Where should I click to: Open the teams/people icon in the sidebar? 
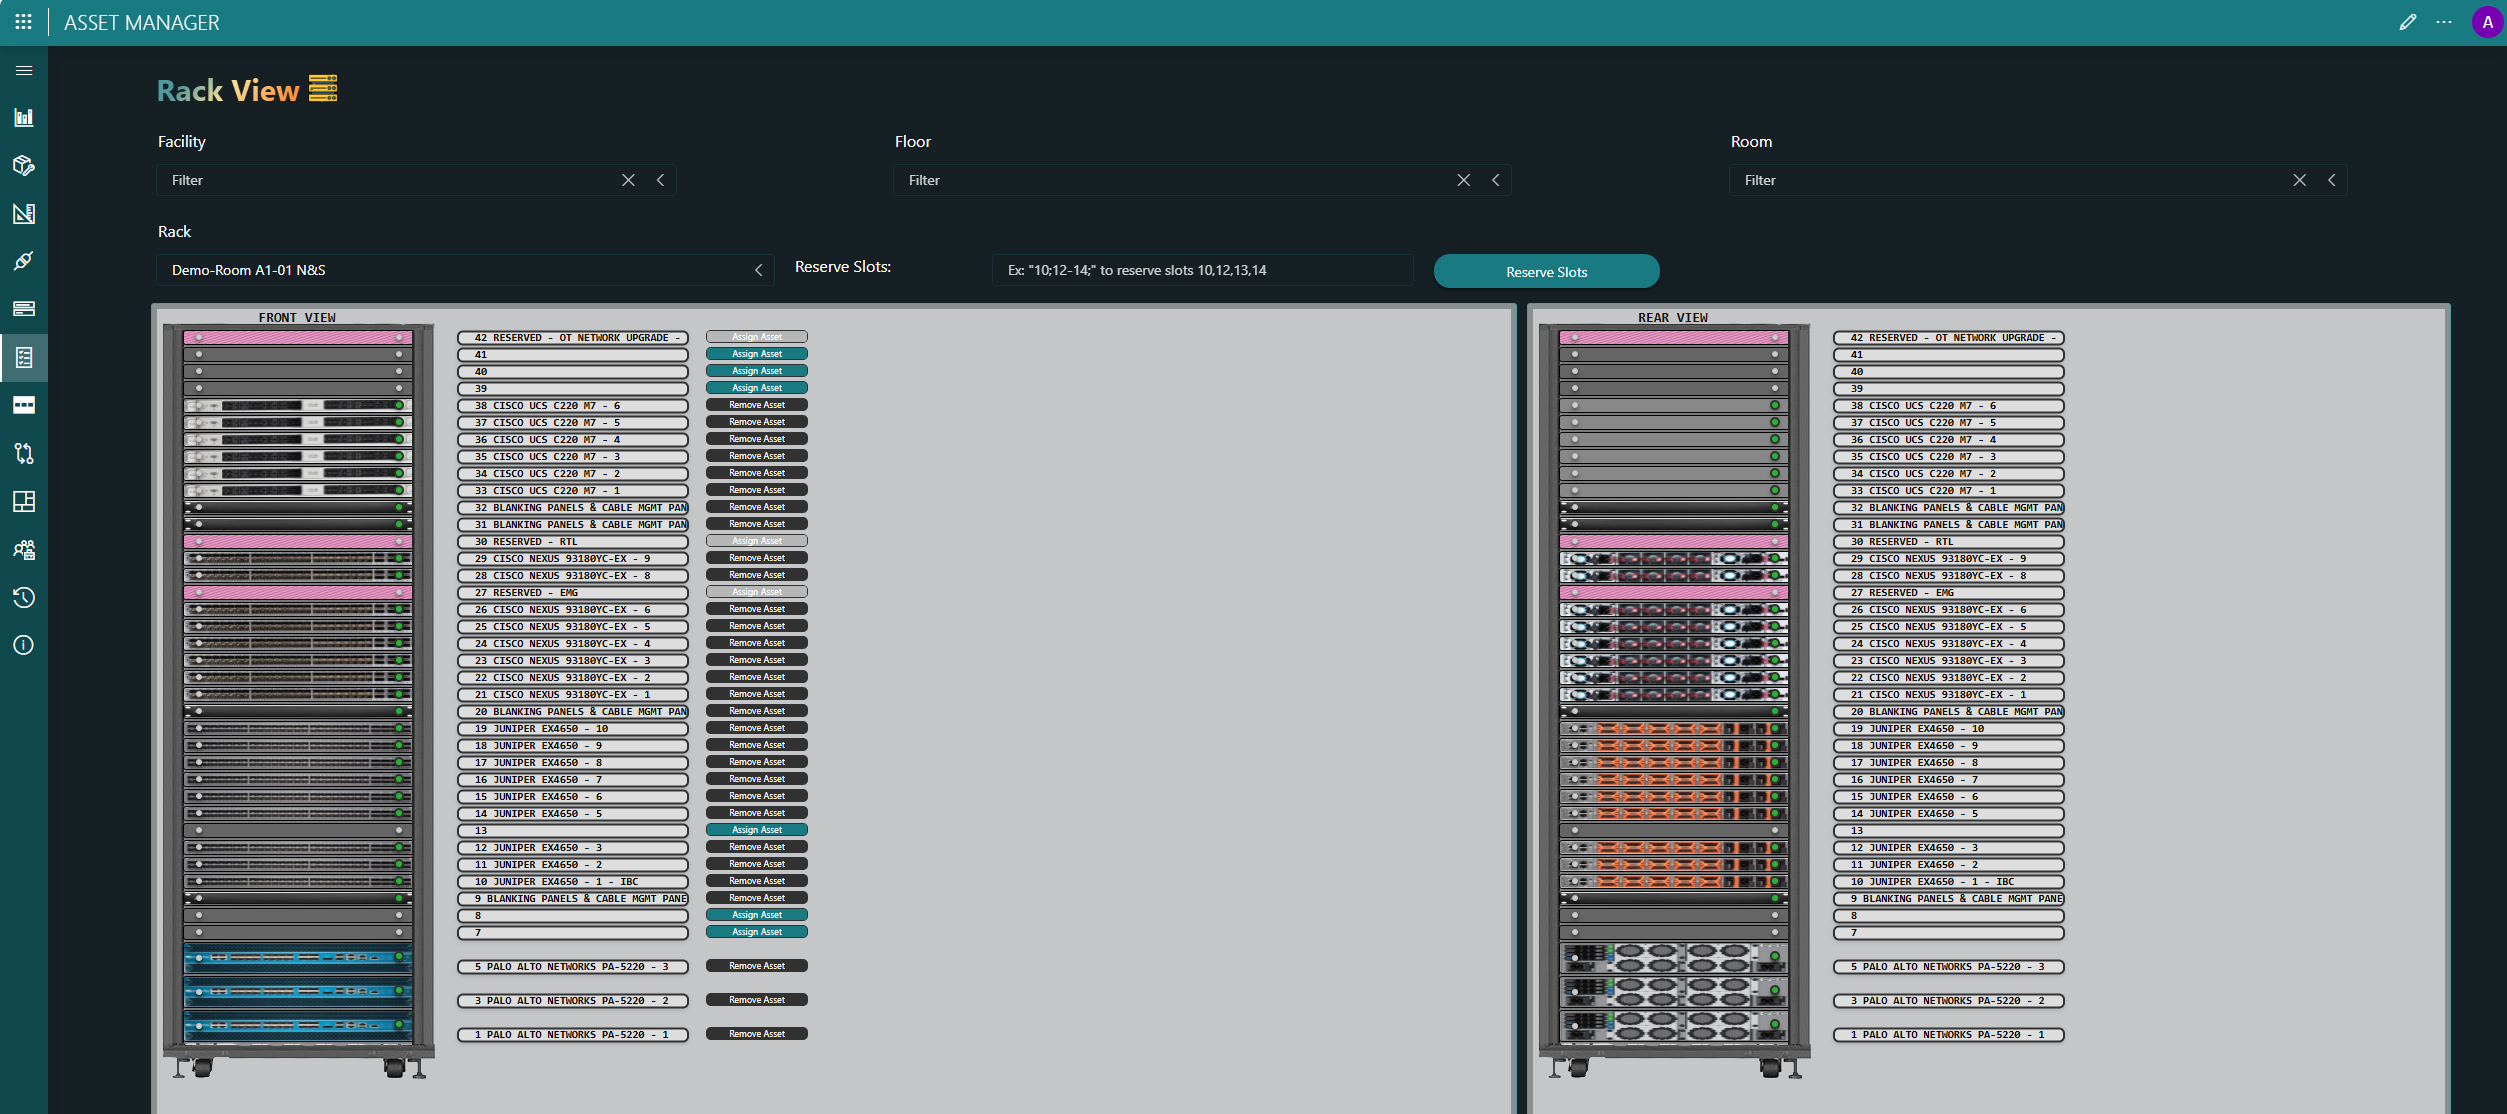[23, 549]
